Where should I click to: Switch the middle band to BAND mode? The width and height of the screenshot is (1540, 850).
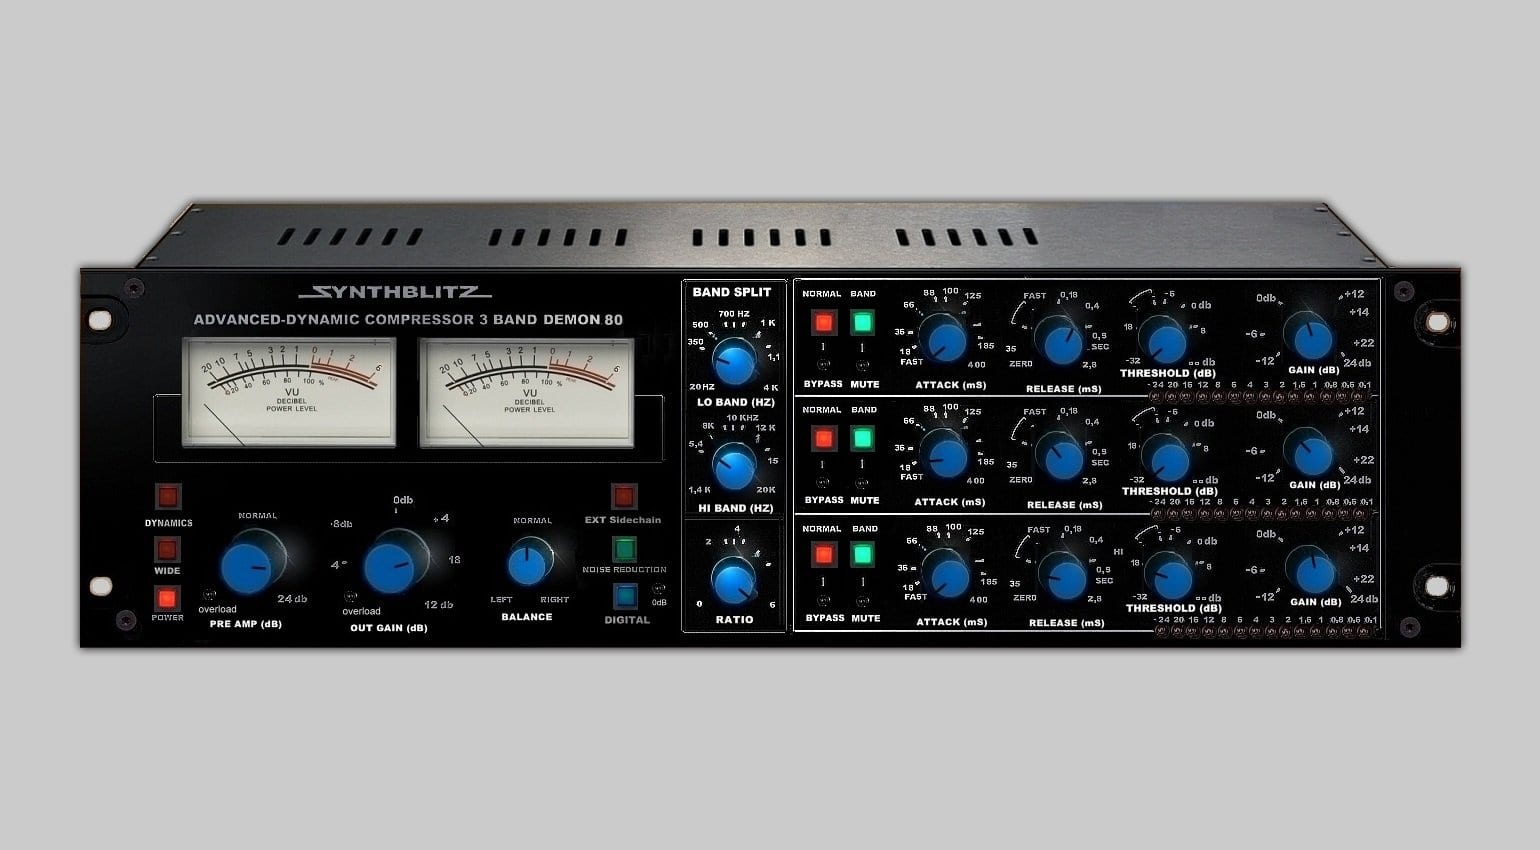click(861, 437)
